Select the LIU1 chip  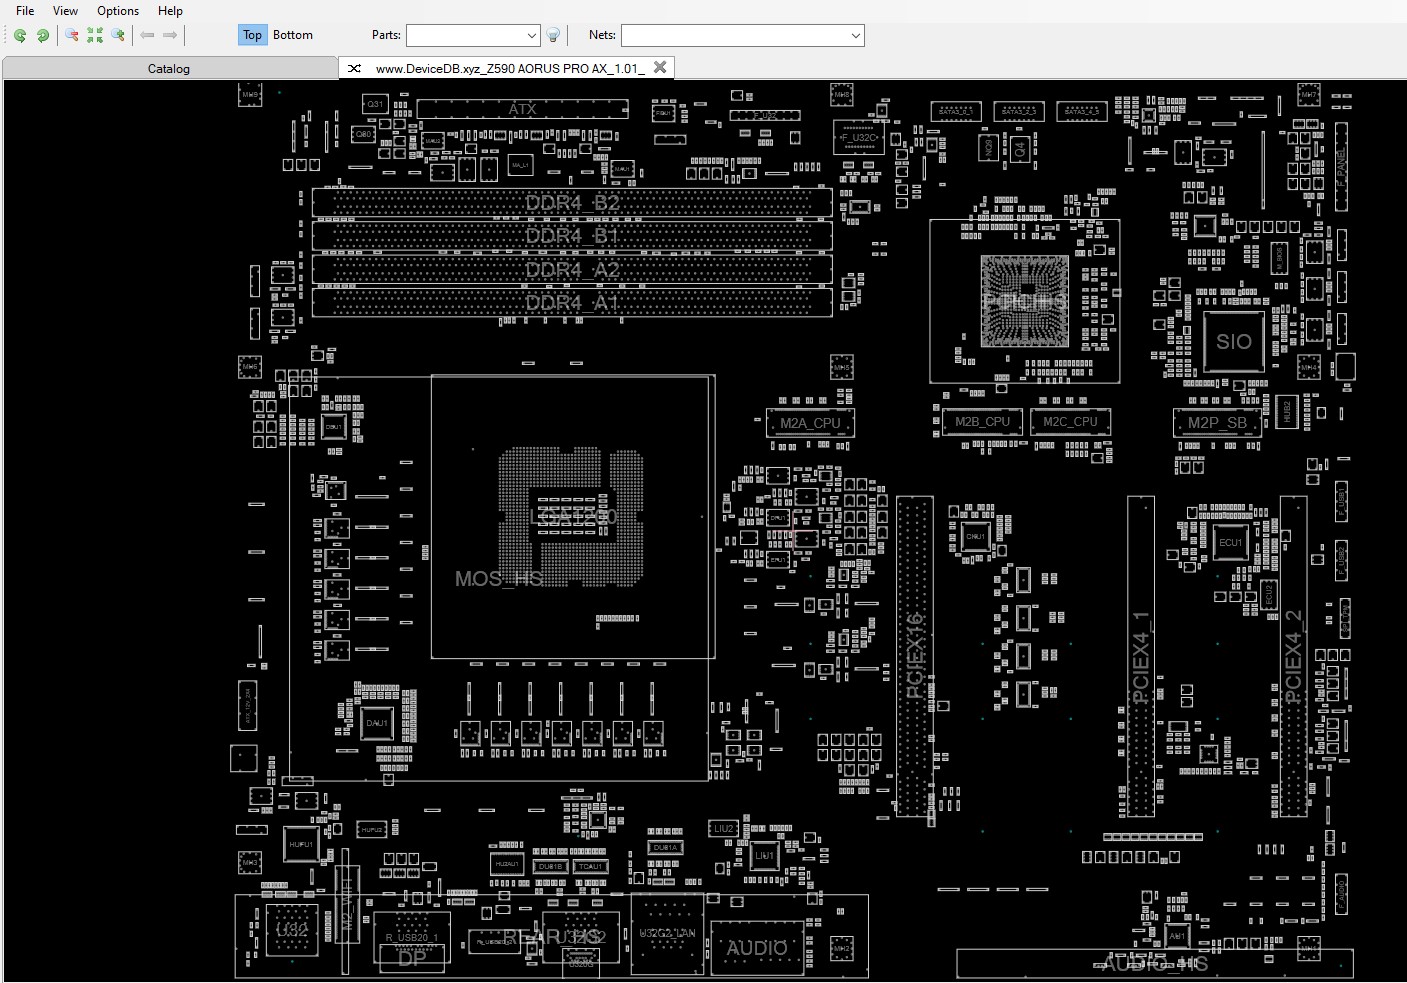[764, 856]
